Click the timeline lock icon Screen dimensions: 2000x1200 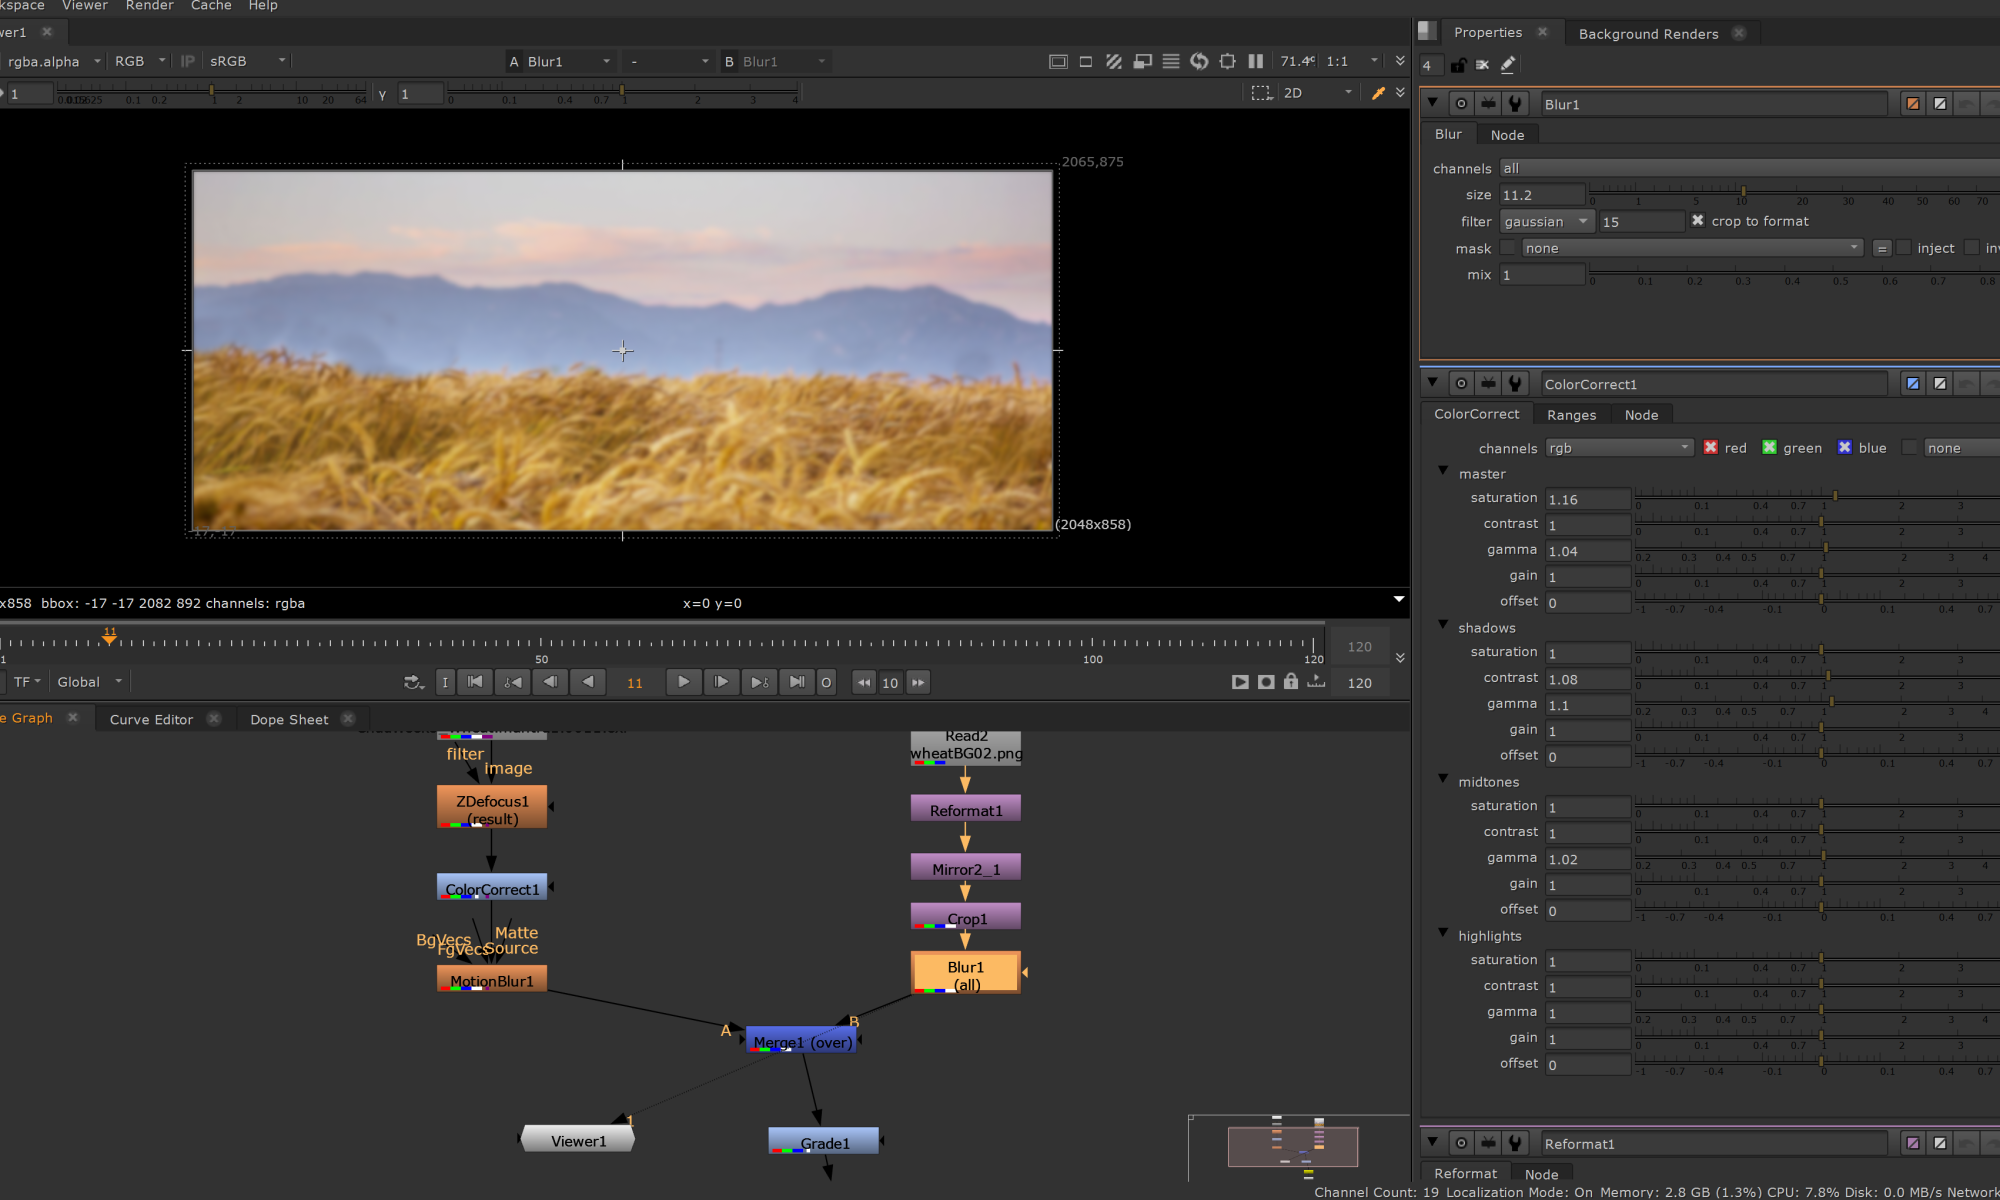1291,682
